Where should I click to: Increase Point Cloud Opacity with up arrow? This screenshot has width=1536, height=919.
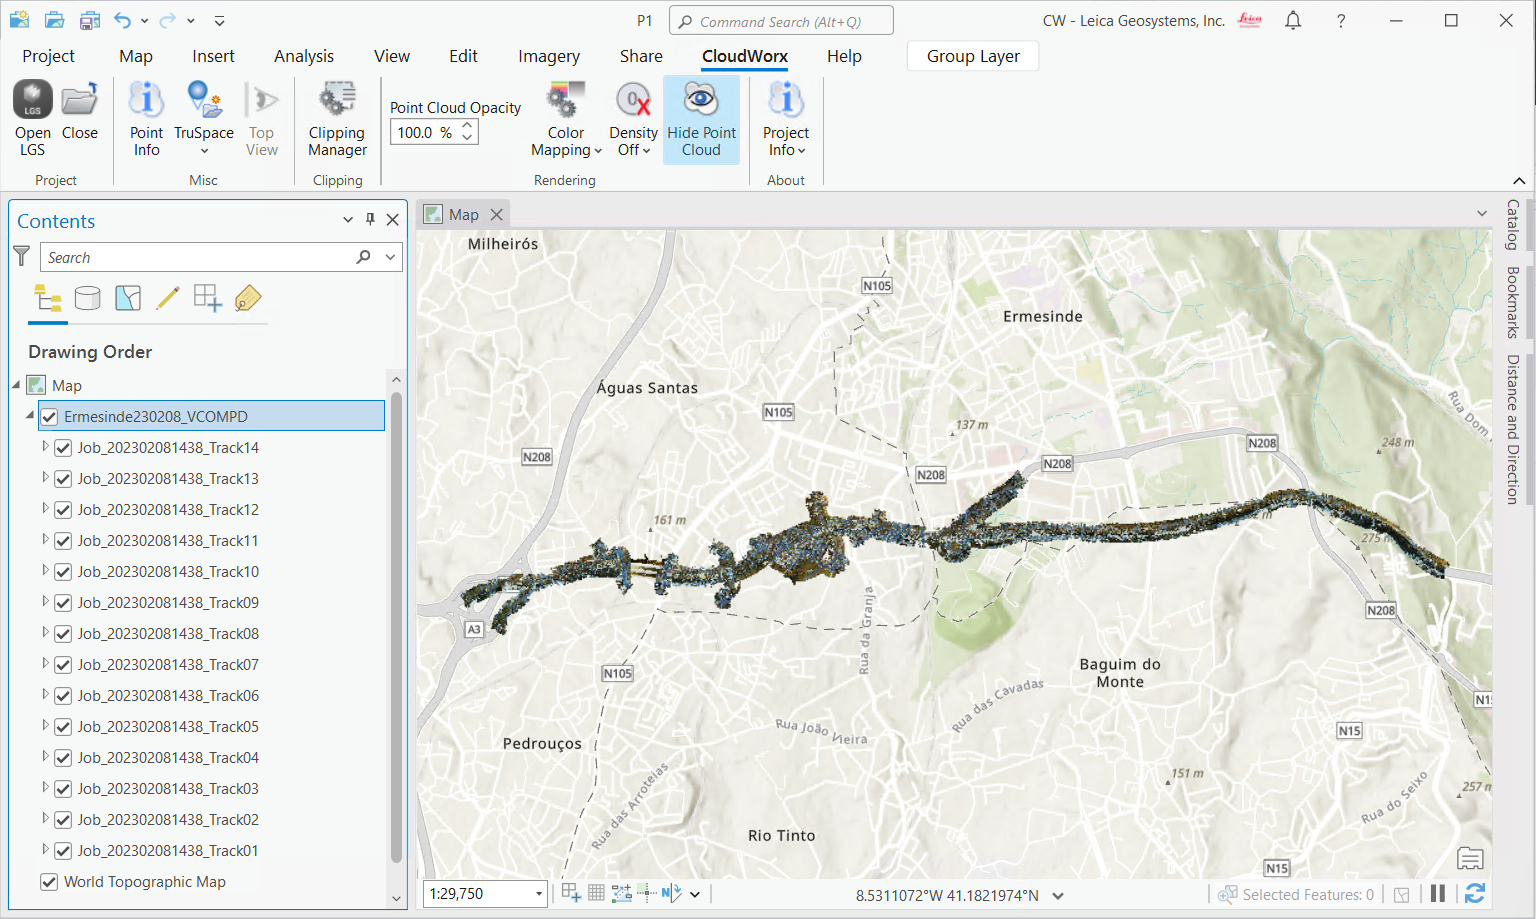coord(467,126)
